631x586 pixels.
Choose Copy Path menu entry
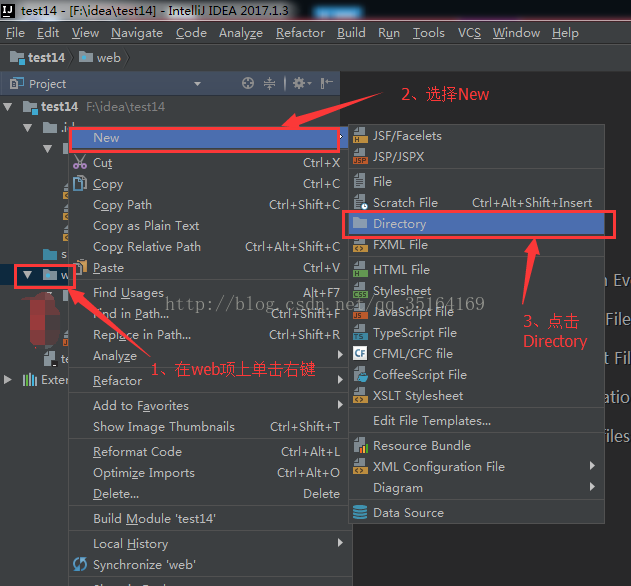tap(208, 205)
